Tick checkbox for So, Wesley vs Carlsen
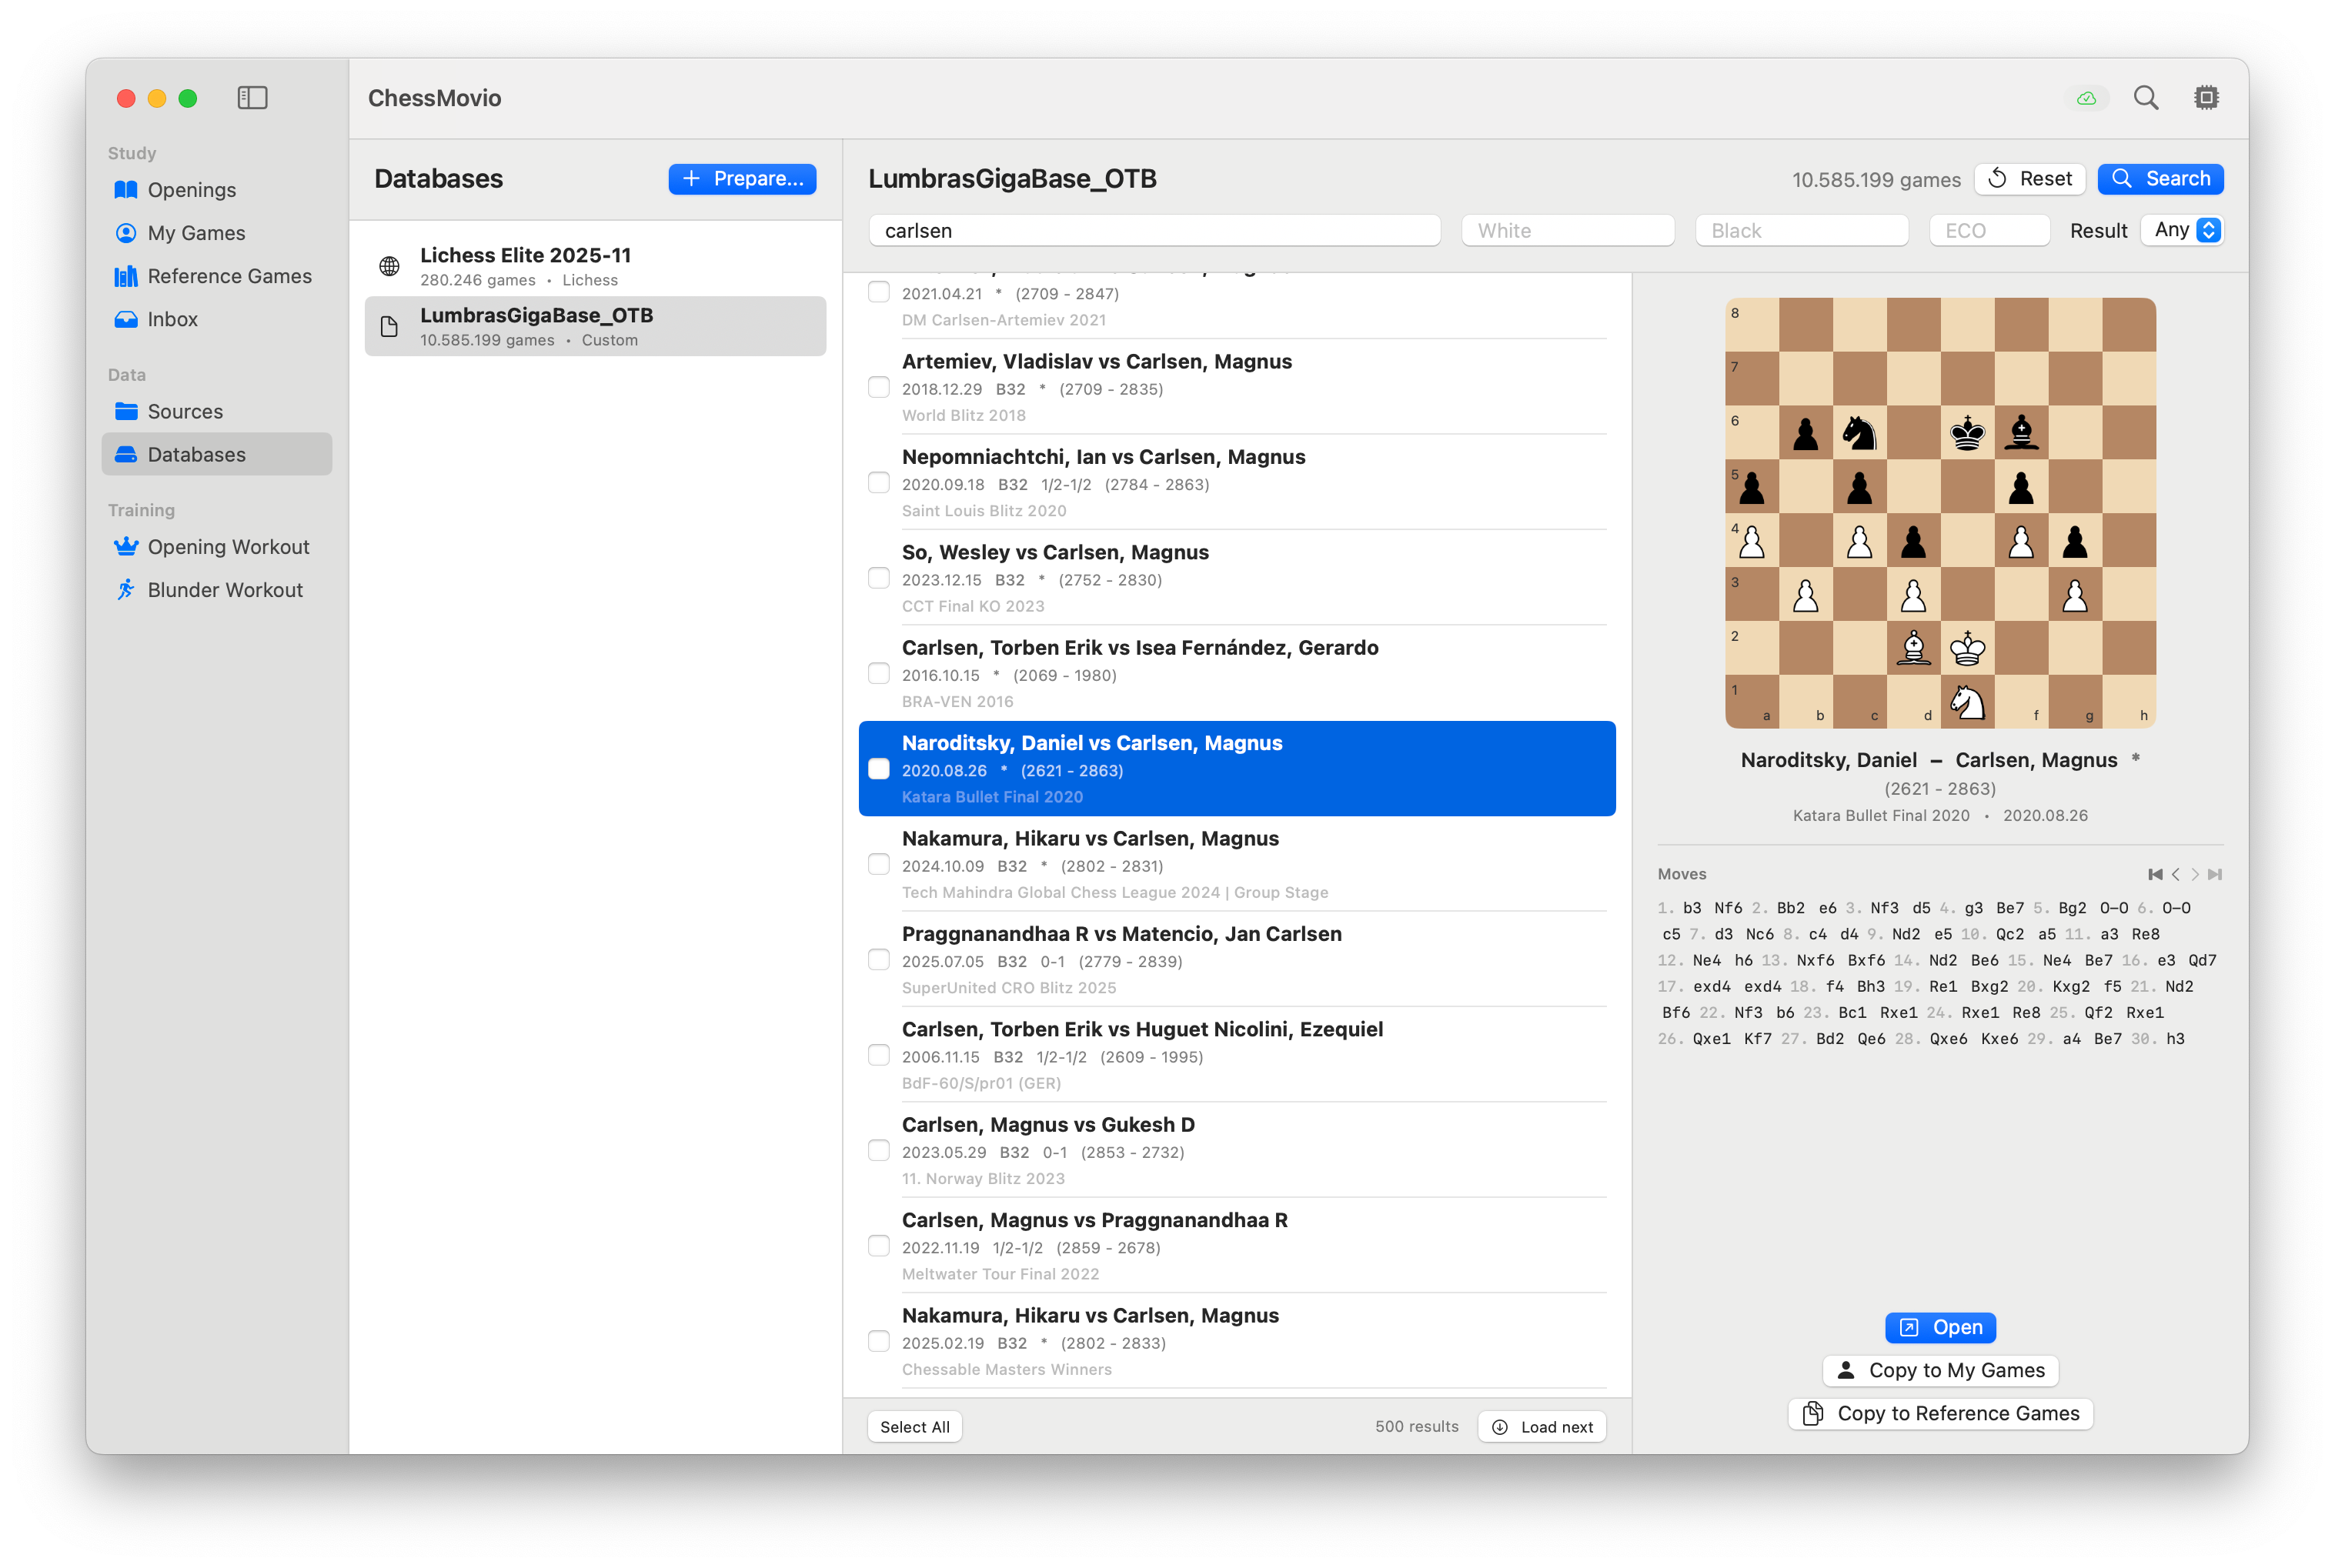Image resolution: width=2335 pixels, height=1568 pixels. point(878,578)
